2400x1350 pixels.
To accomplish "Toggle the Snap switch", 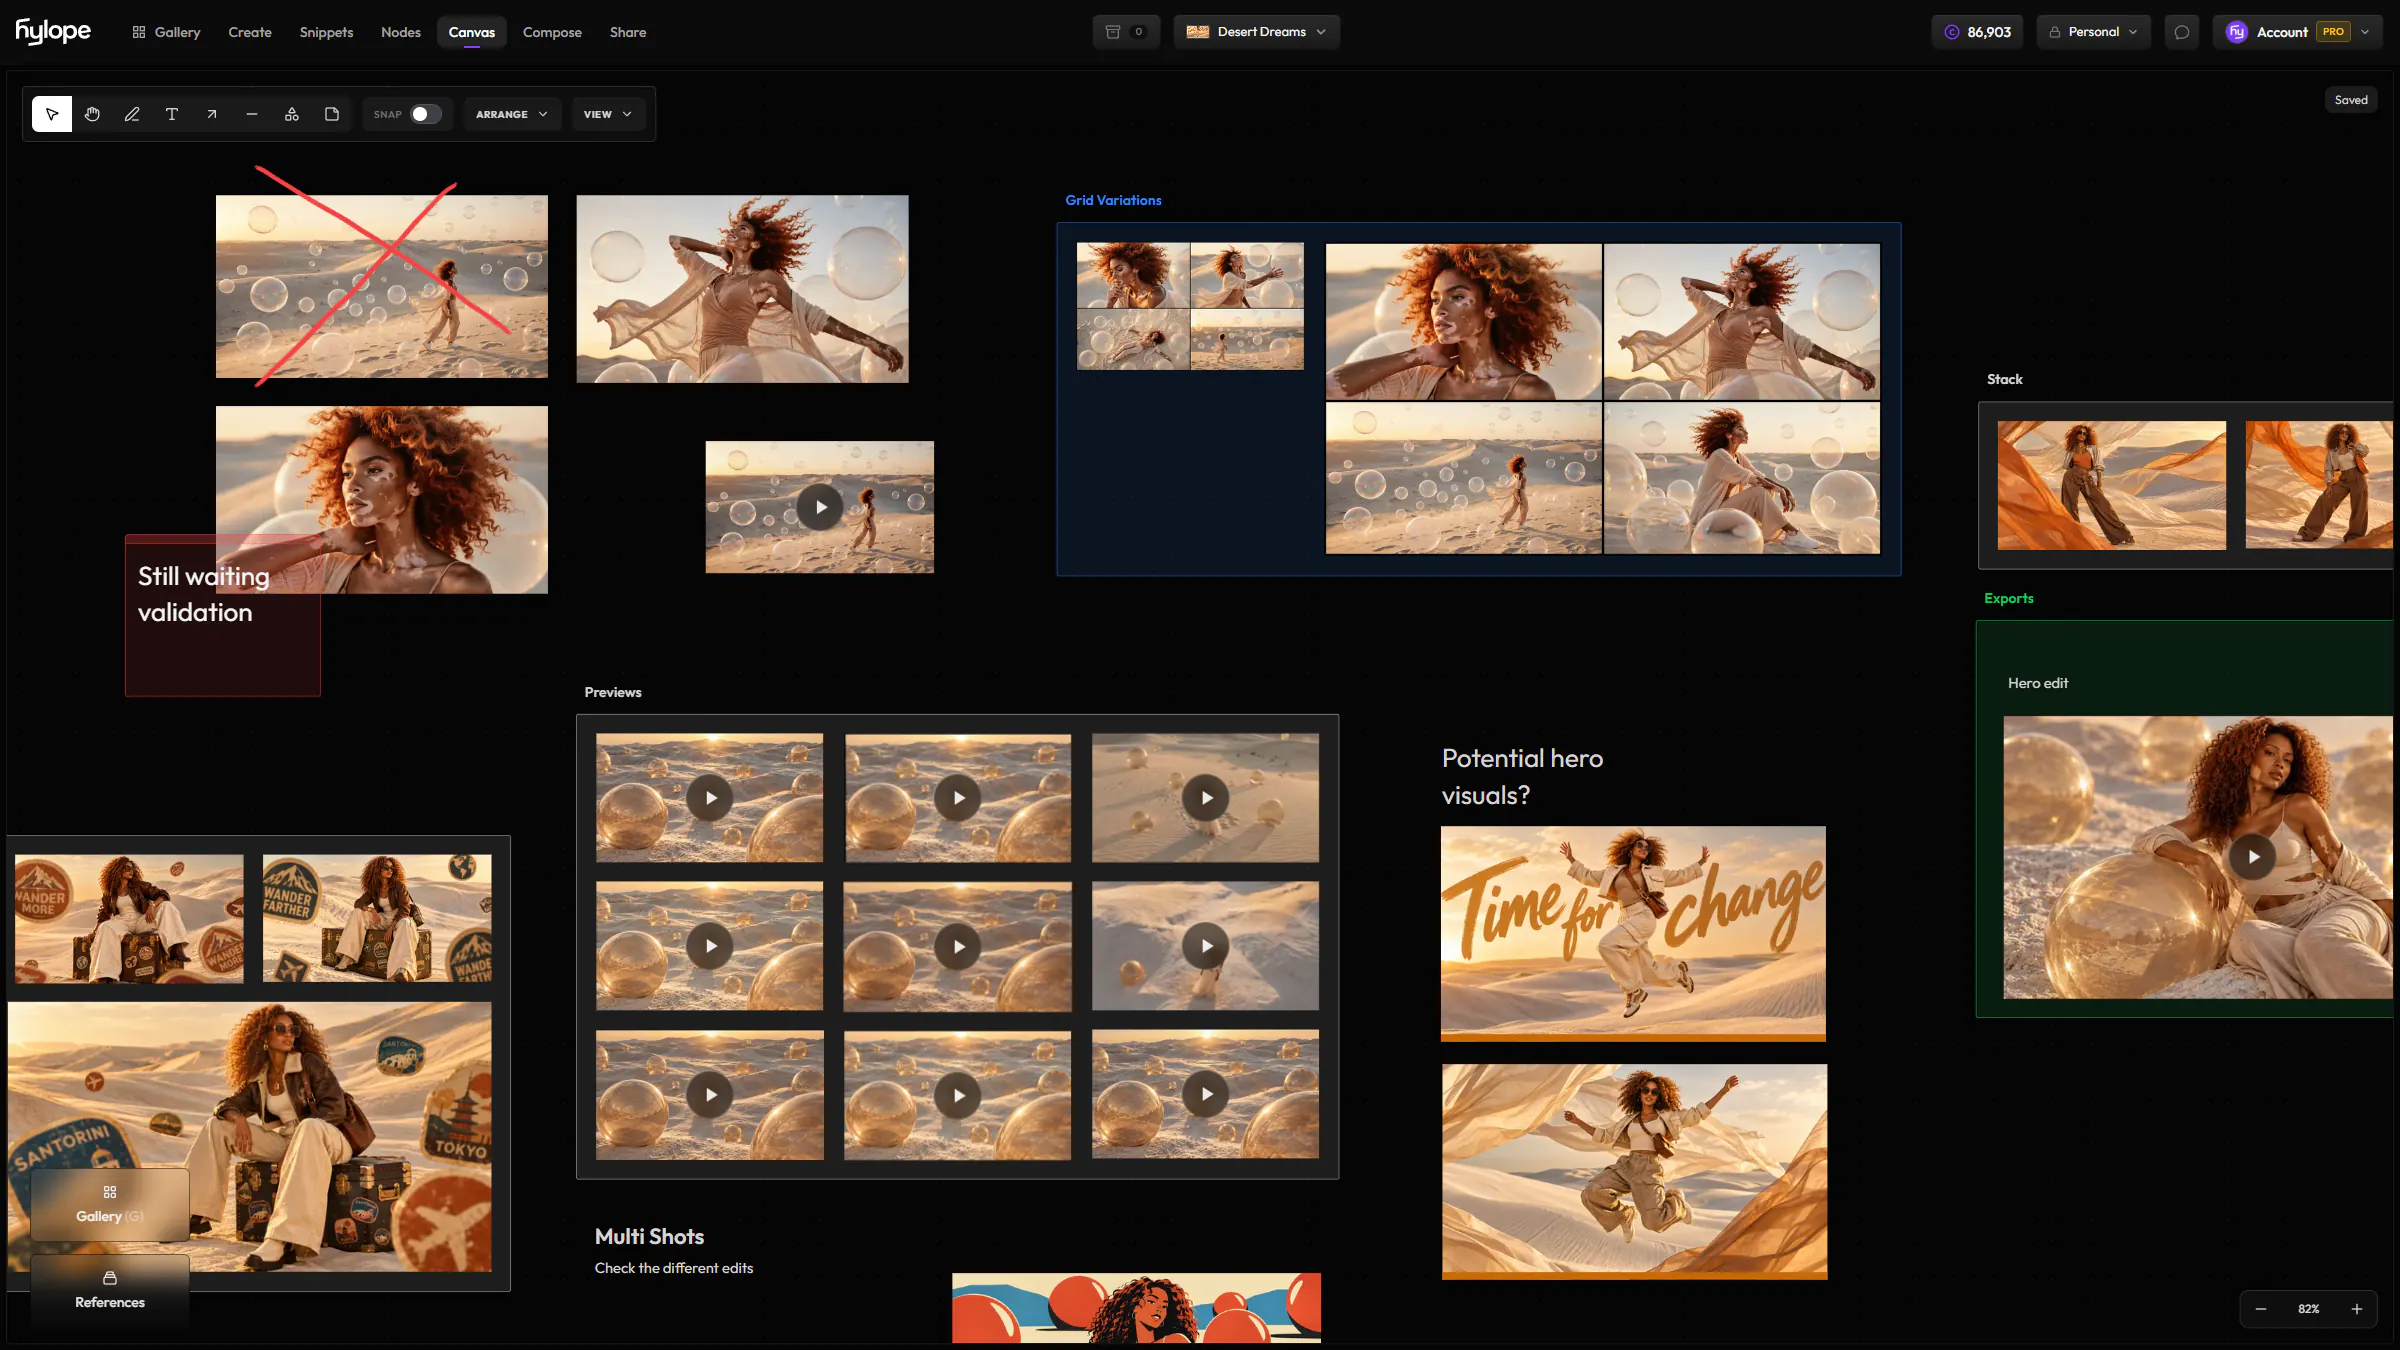I will tap(426, 114).
